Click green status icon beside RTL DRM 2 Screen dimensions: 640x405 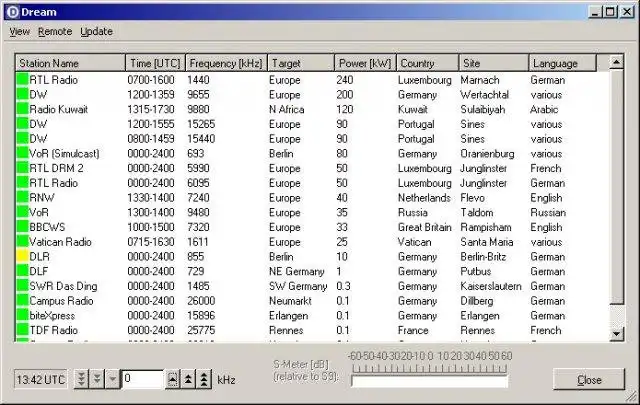[22, 168]
